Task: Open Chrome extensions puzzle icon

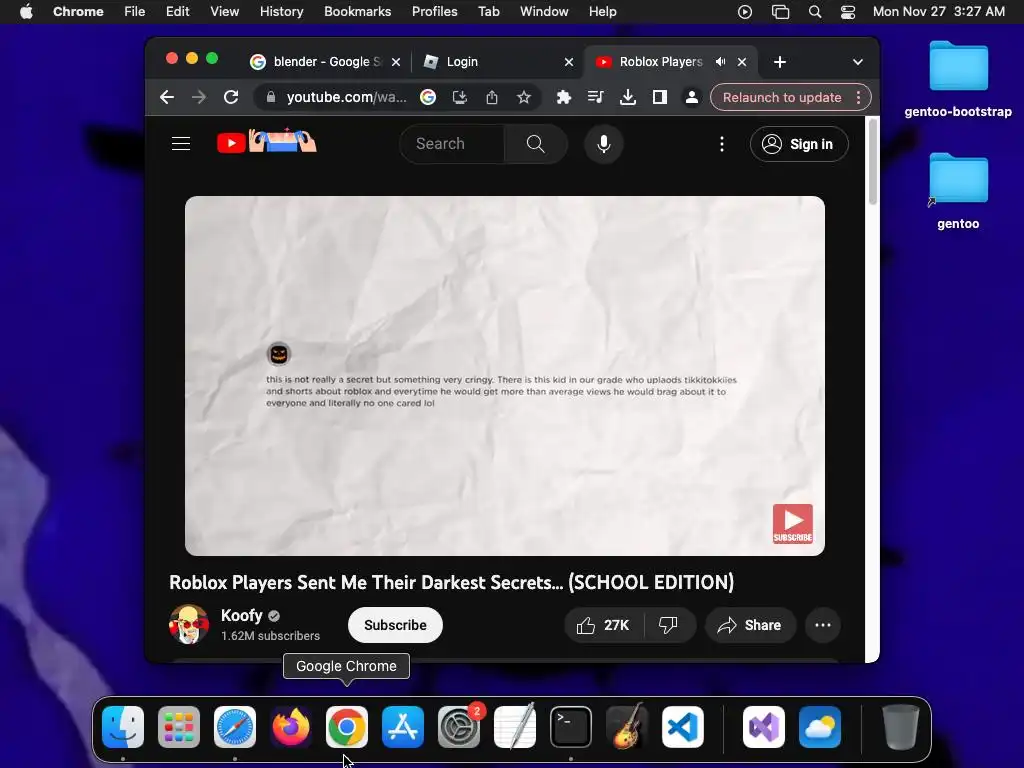Action: [563, 97]
